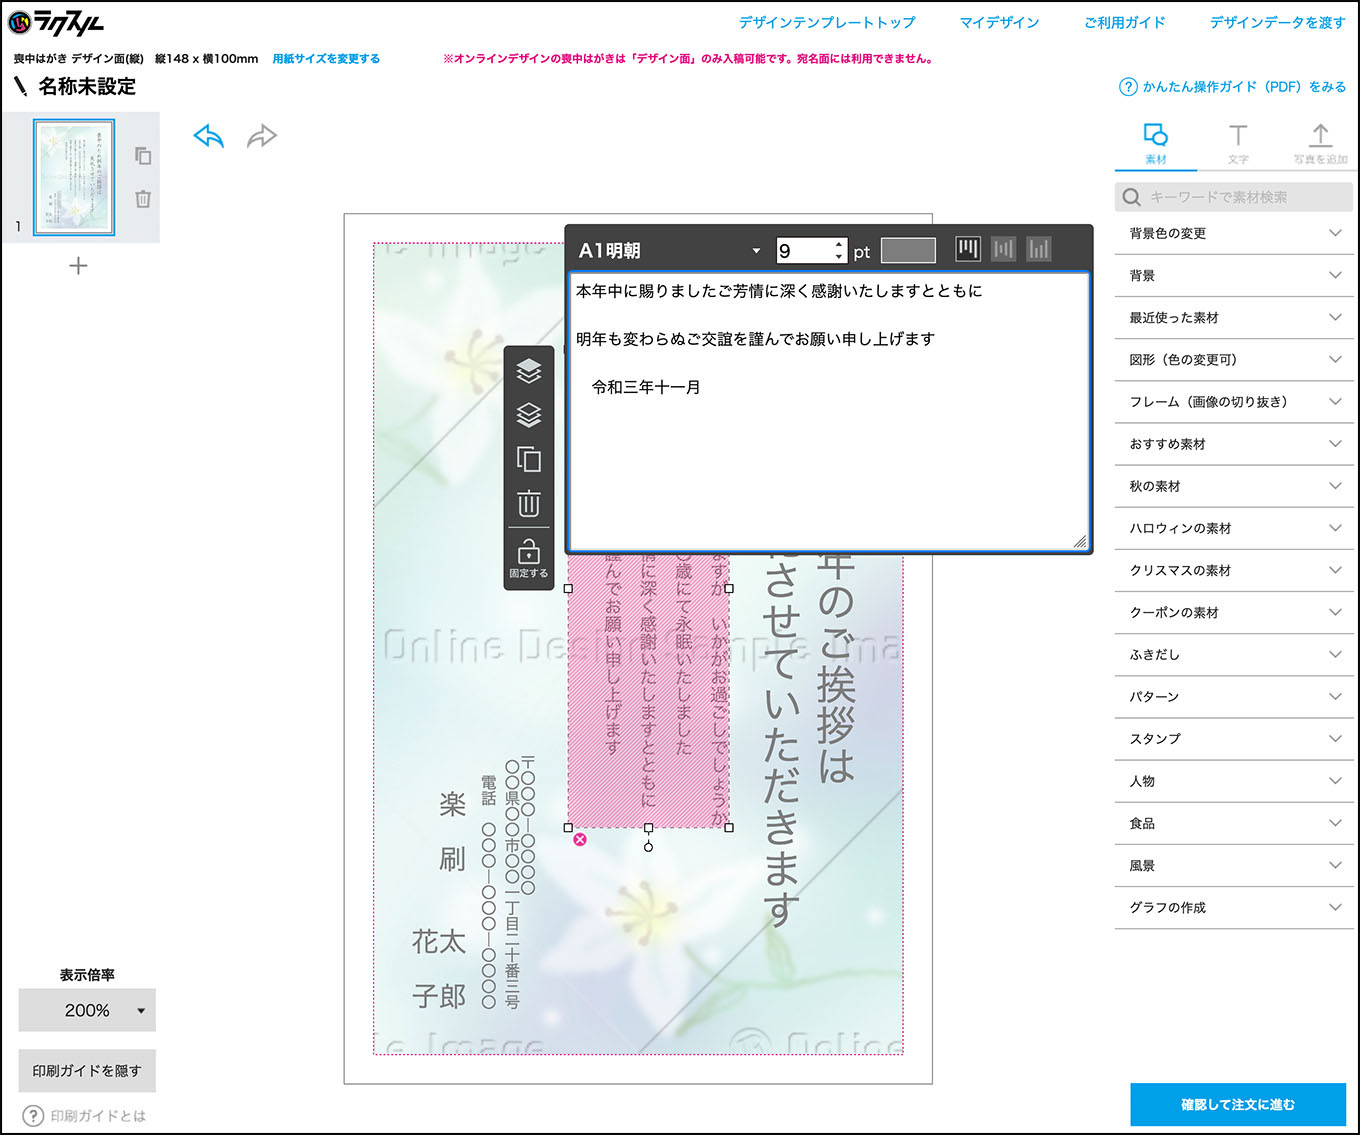Click the pink remove handle of the text box
The width and height of the screenshot is (1360, 1135).
point(580,840)
